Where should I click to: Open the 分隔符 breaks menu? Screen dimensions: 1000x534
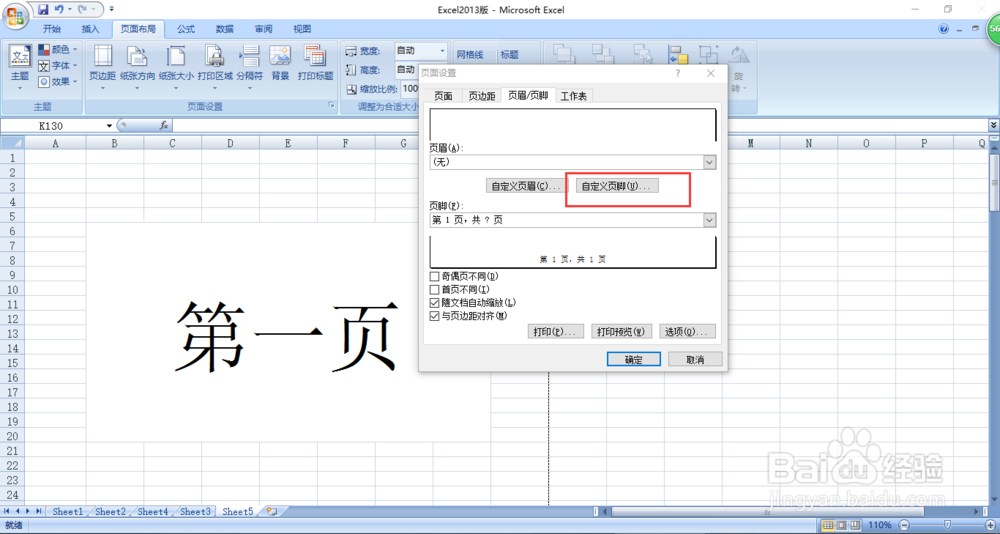pos(249,66)
